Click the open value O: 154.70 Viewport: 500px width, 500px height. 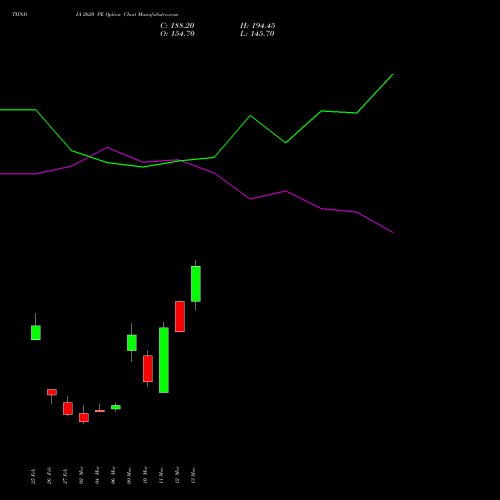[177, 34]
